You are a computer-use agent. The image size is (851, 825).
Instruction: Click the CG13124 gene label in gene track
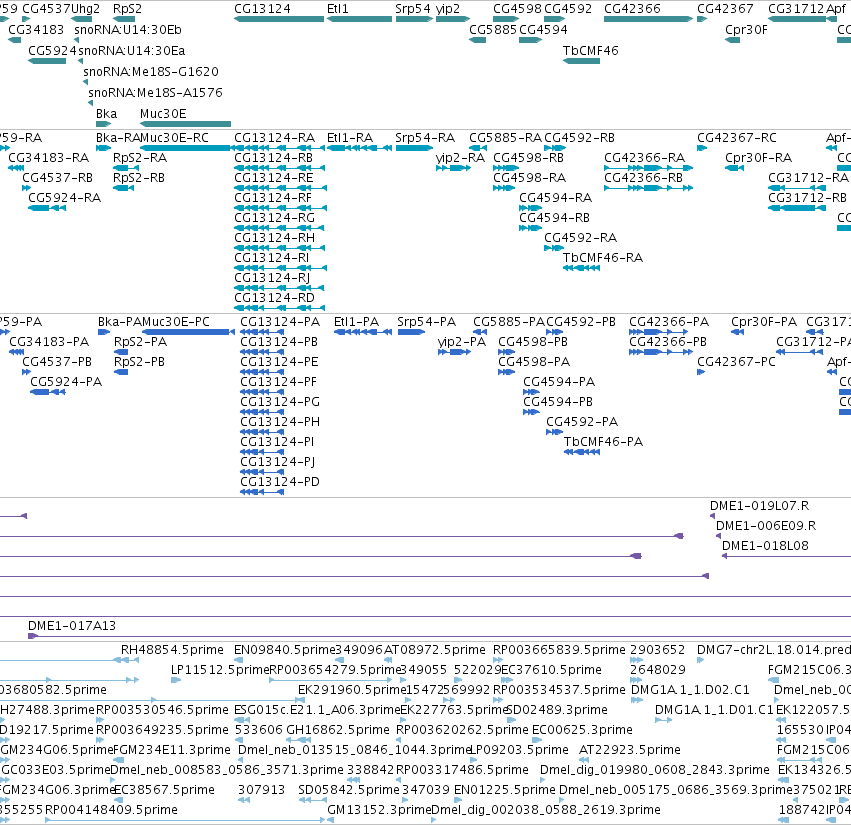(262, 9)
